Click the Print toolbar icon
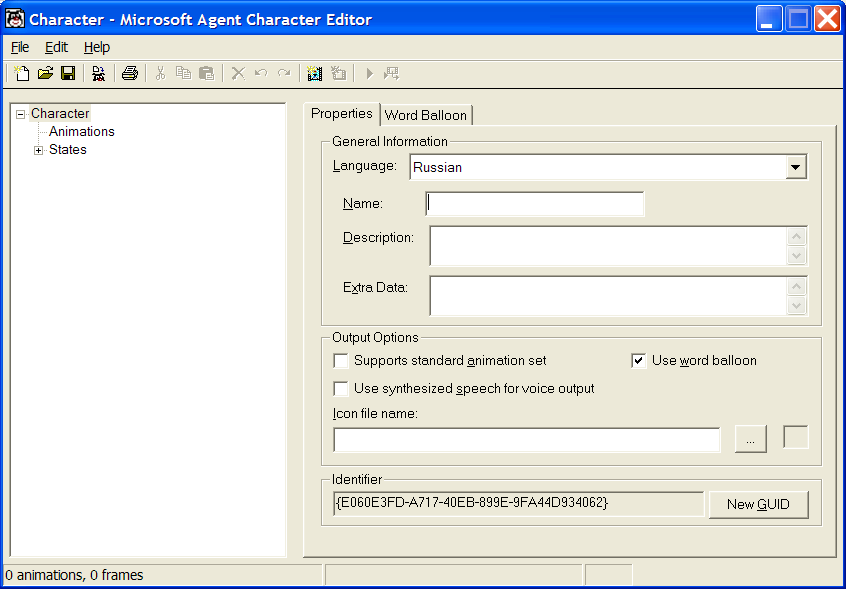This screenshot has width=846, height=589. [x=130, y=73]
